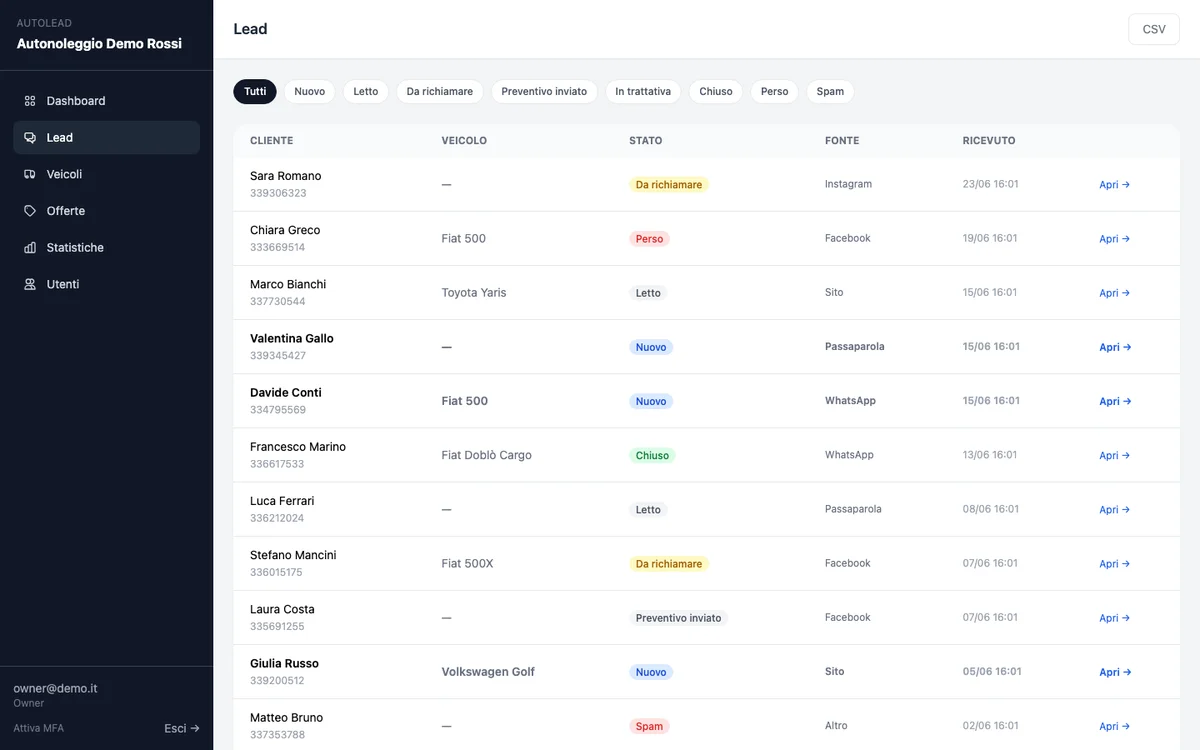Open Matteo Bruno's lead via Apri

[x=1114, y=726]
